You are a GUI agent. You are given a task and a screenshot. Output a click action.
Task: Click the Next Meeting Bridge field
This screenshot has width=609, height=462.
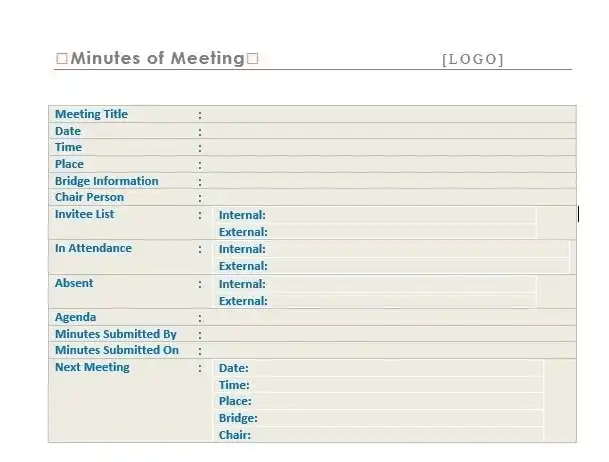coord(400,418)
